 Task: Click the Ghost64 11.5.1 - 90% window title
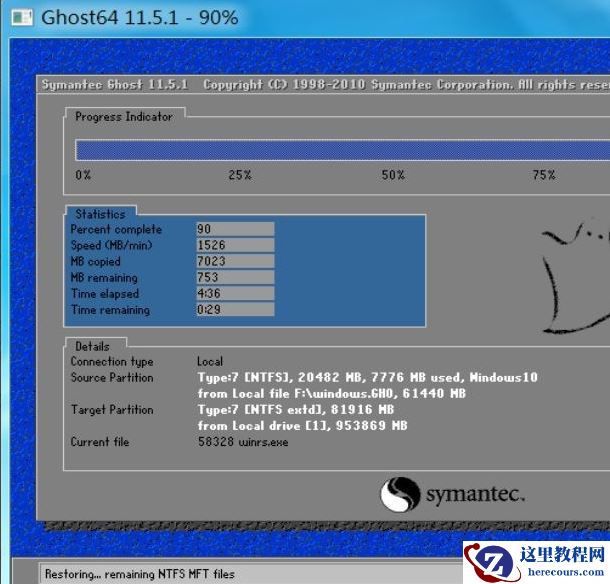pyautogui.click(x=140, y=18)
